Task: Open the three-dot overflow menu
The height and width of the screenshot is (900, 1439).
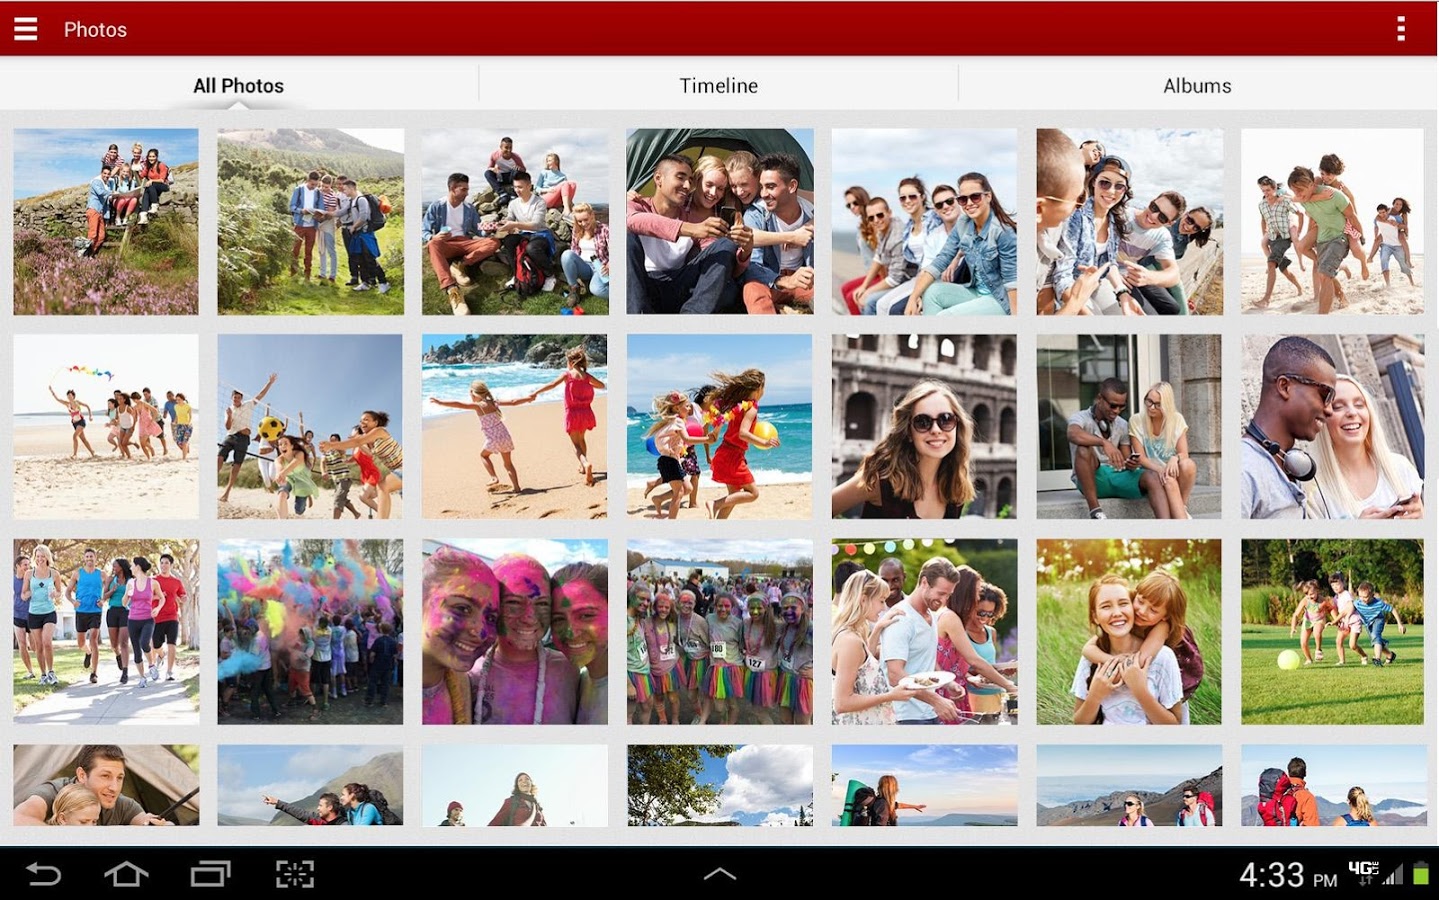Action: pyautogui.click(x=1401, y=29)
